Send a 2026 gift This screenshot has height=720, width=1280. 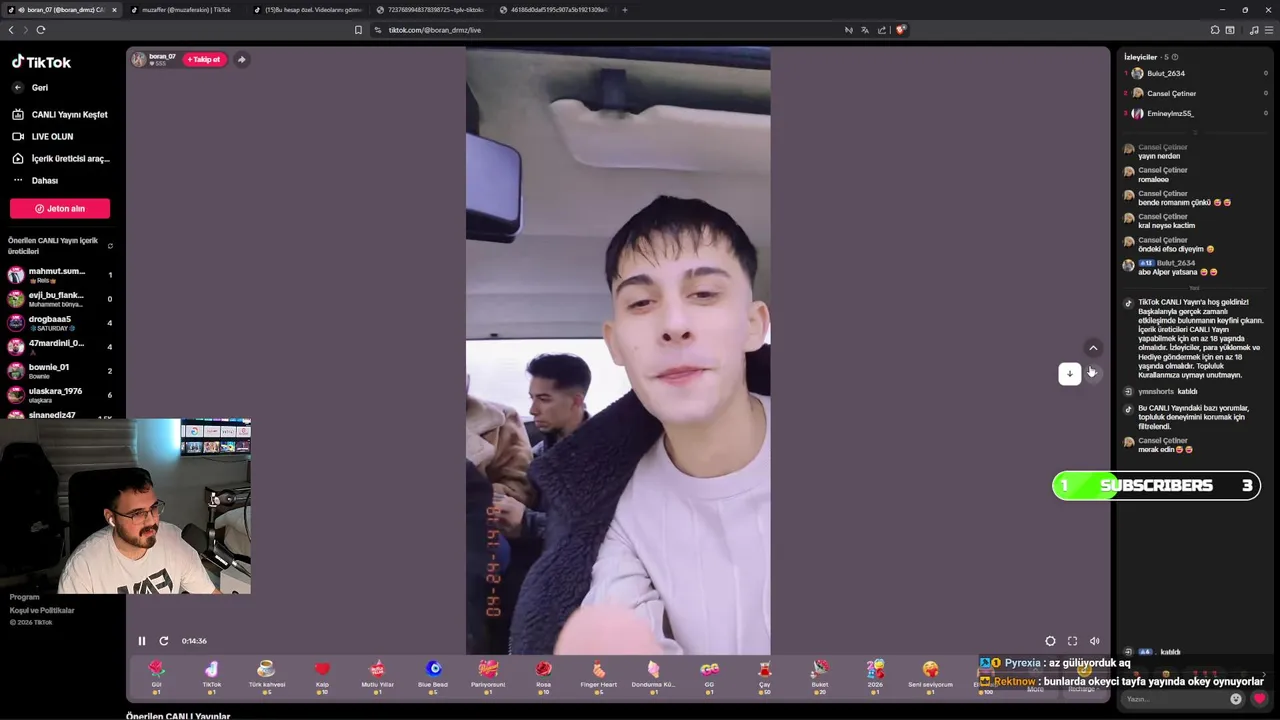(875, 676)
